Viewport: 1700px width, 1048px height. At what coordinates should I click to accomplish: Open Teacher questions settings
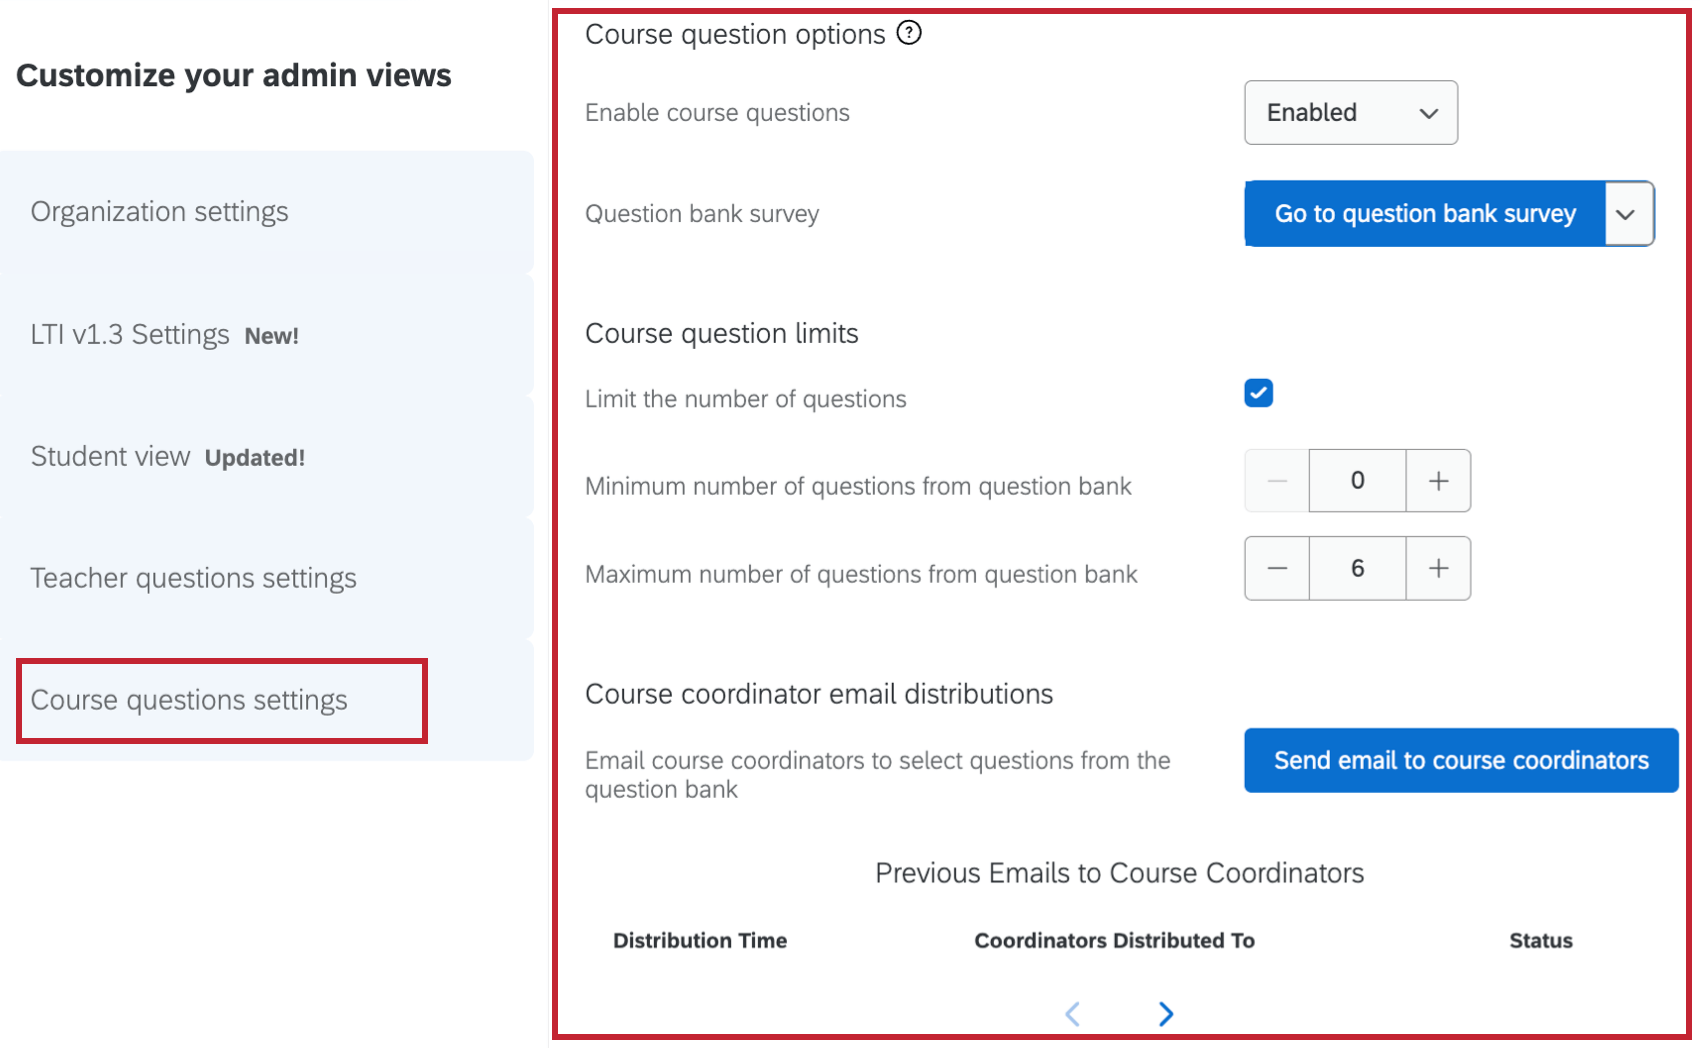coord(193,578)
